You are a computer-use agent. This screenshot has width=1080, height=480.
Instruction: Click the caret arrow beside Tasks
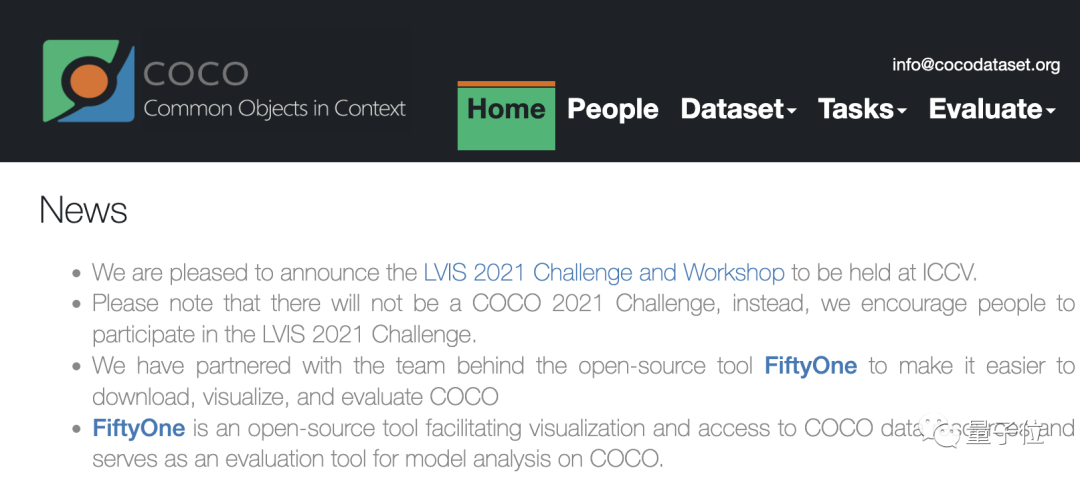[x=901, y=112]
